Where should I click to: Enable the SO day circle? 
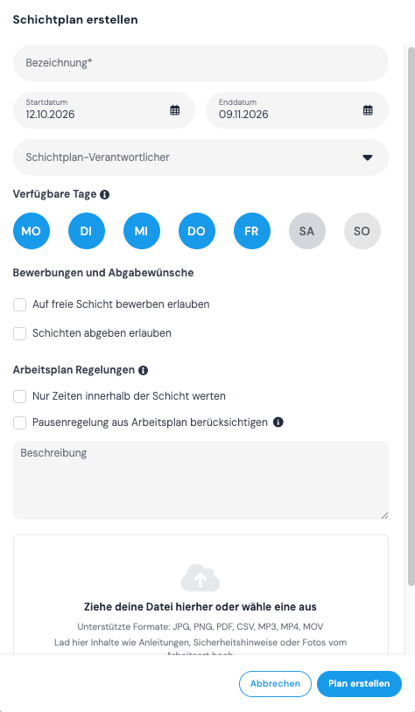pyautogui.click(x=362, y=231)
